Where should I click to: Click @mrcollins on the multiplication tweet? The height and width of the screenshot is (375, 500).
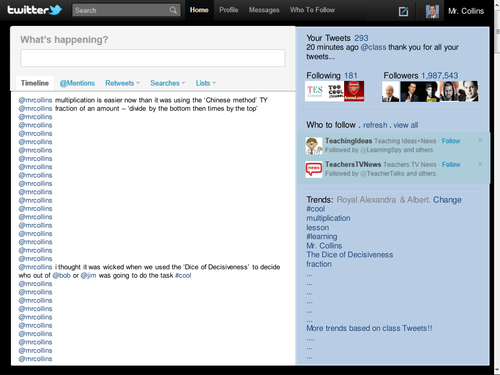[x=35, y=100]
